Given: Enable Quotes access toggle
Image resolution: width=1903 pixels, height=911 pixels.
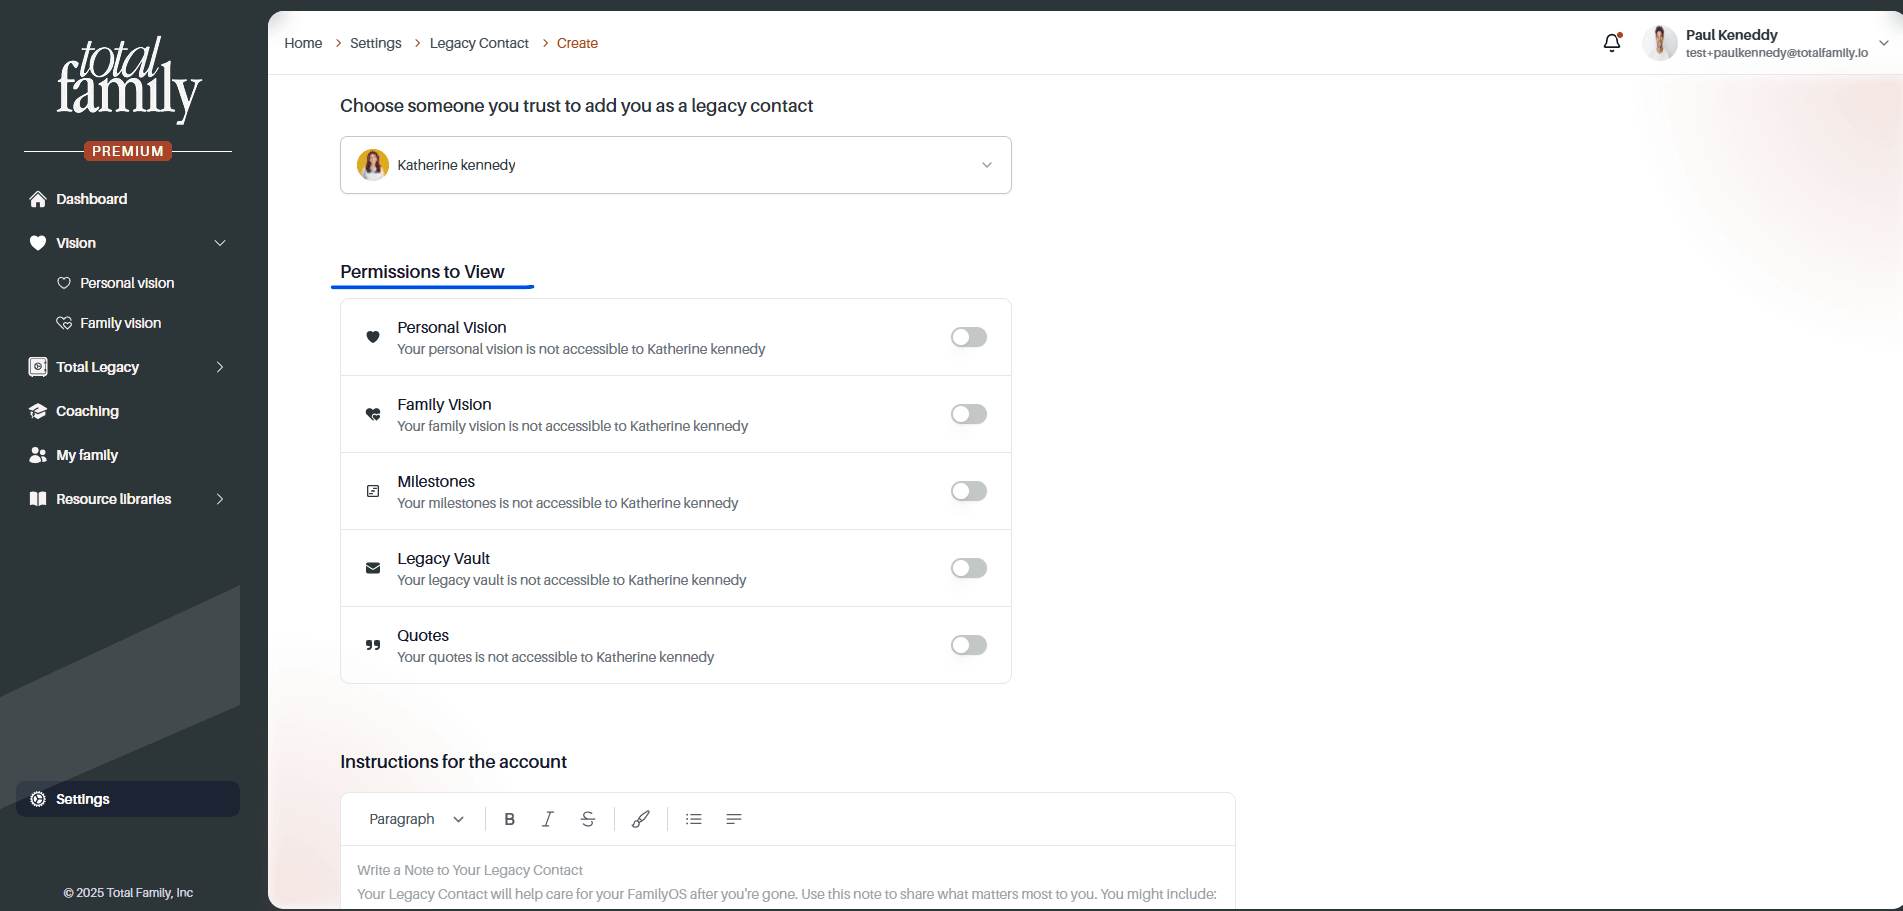Looking at the screenshot, I should (x=969, y=645).
